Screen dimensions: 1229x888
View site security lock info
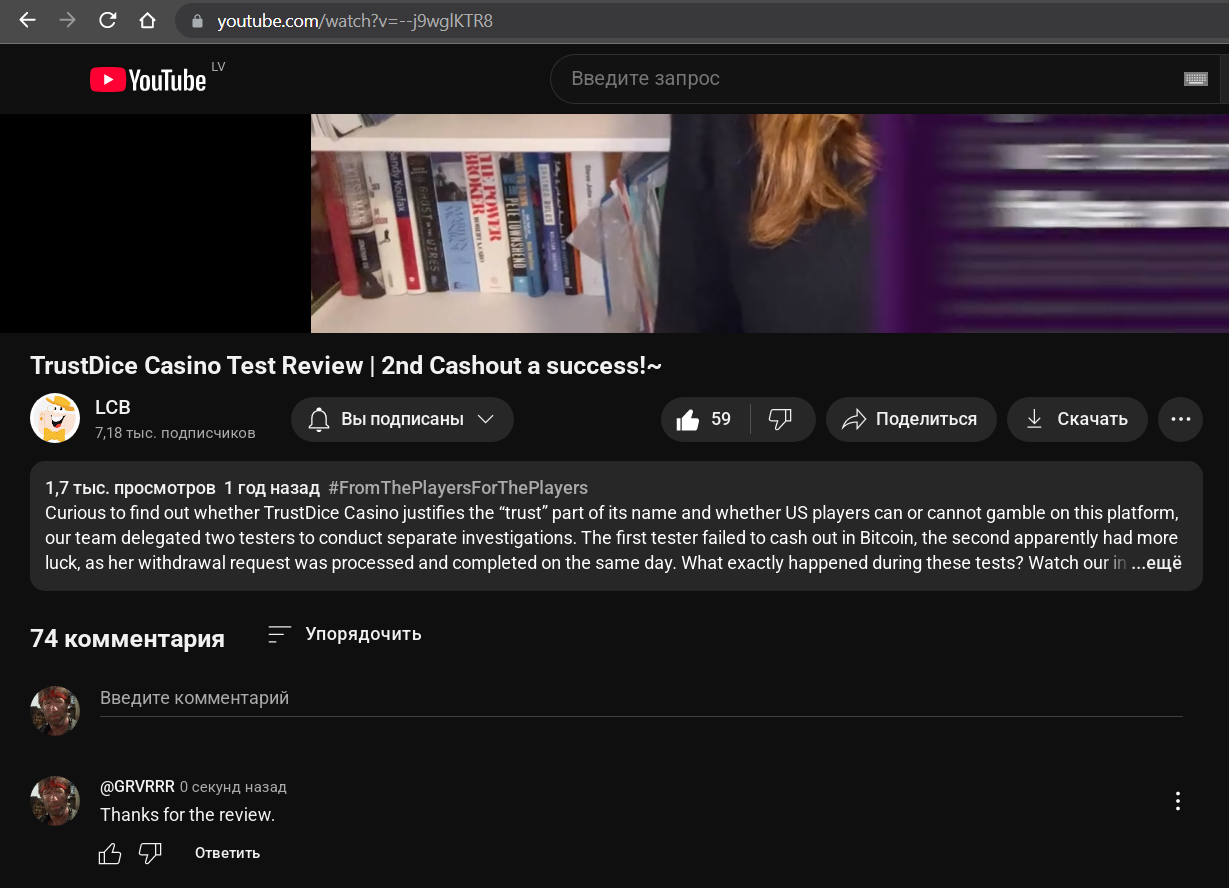[x=197, y=21]
